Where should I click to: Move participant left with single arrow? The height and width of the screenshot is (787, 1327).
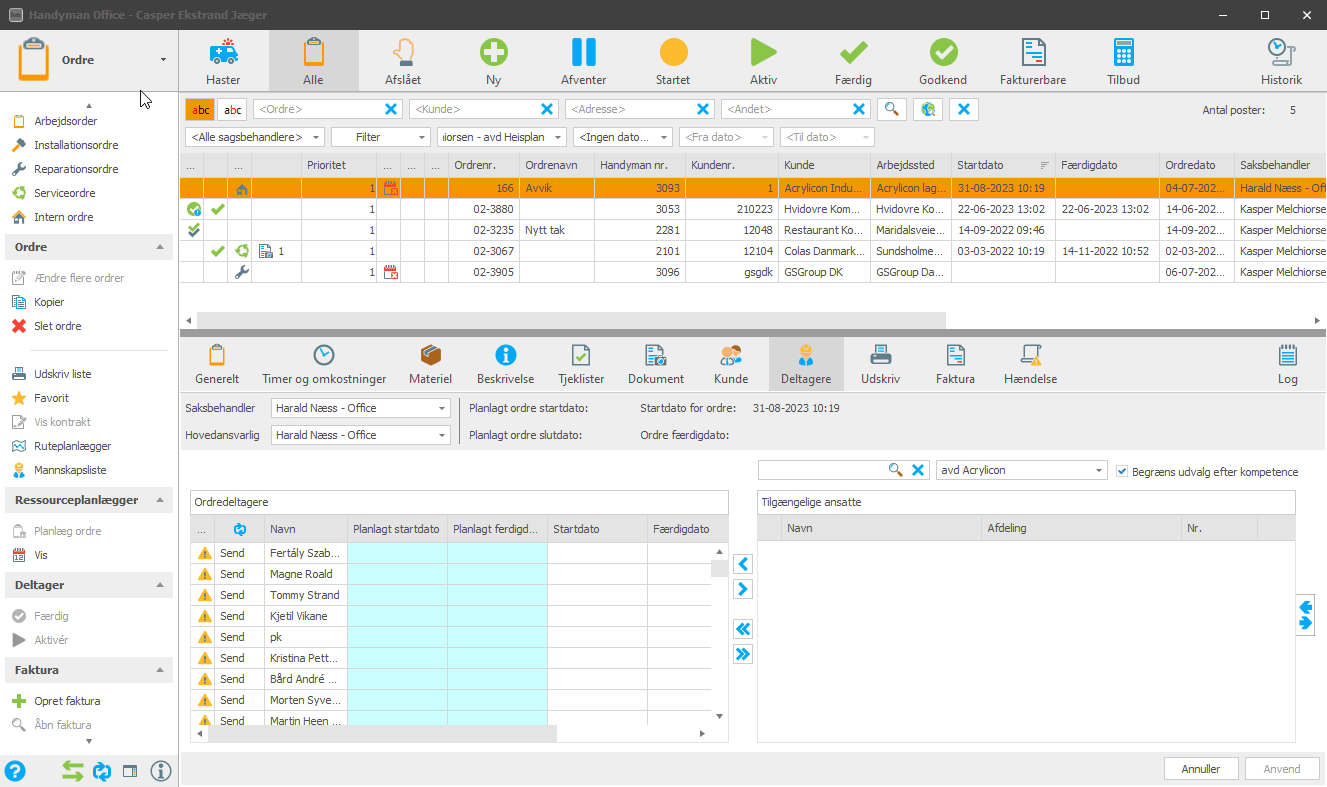743,565
